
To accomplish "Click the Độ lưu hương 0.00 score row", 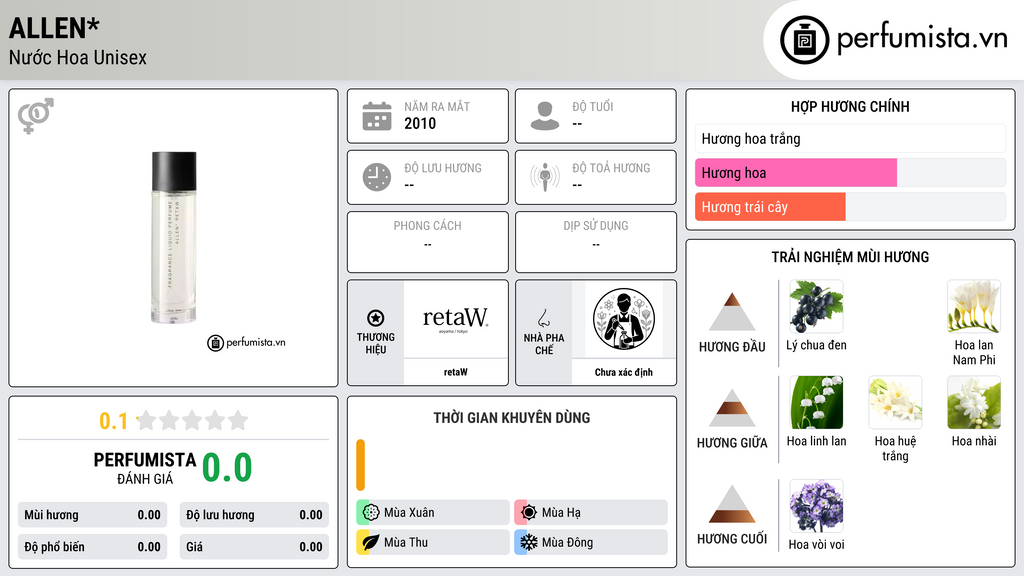I will [254, 515].
